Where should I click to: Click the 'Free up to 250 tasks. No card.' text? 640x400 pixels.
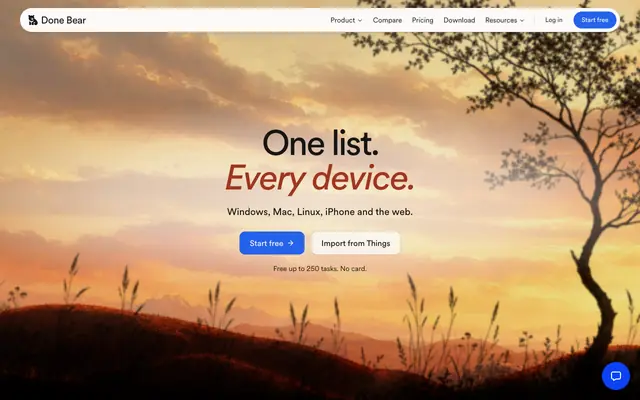[320, 269]
